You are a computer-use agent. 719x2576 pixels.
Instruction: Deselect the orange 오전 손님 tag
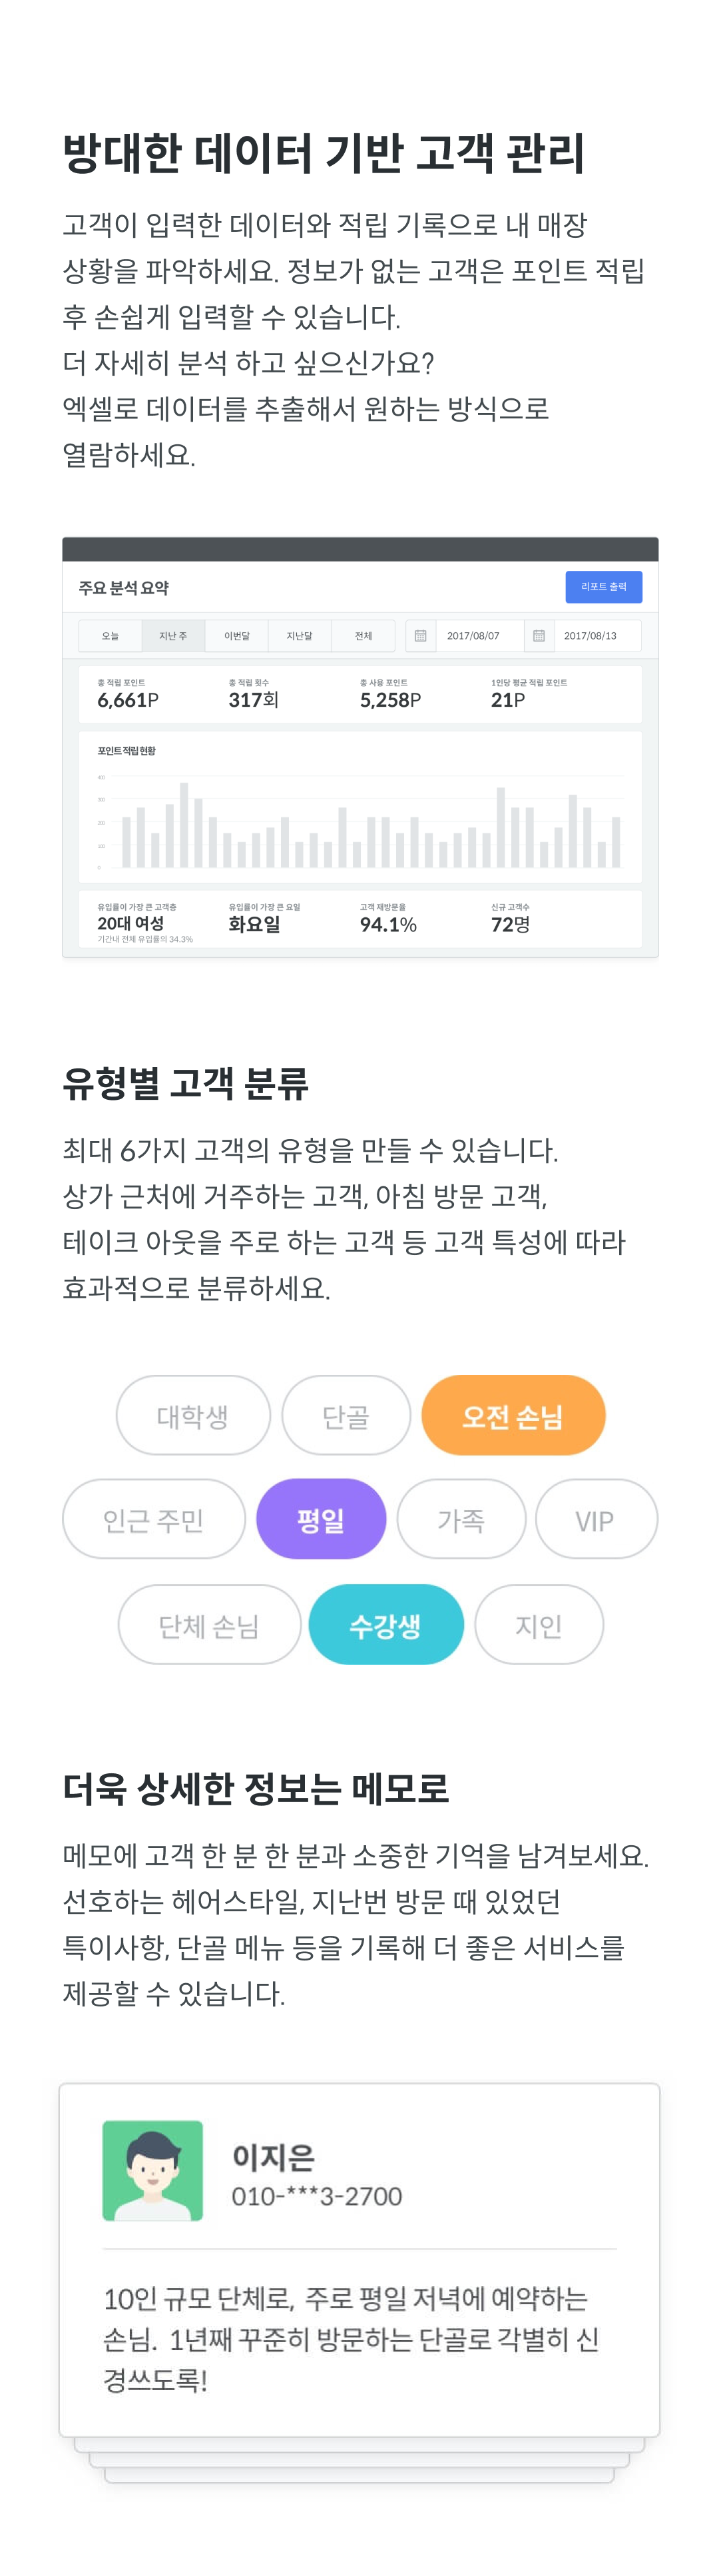tap(513, 1415)
